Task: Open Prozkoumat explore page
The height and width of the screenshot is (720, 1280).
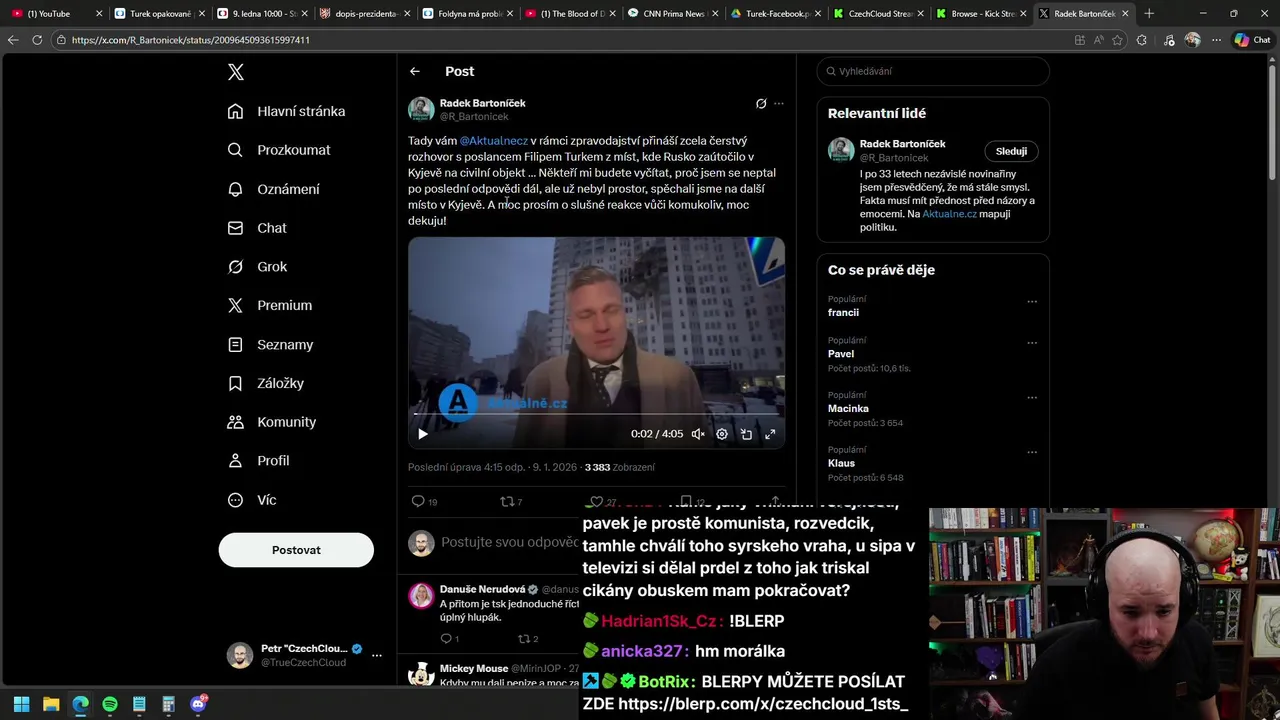Action: (279, 150)
